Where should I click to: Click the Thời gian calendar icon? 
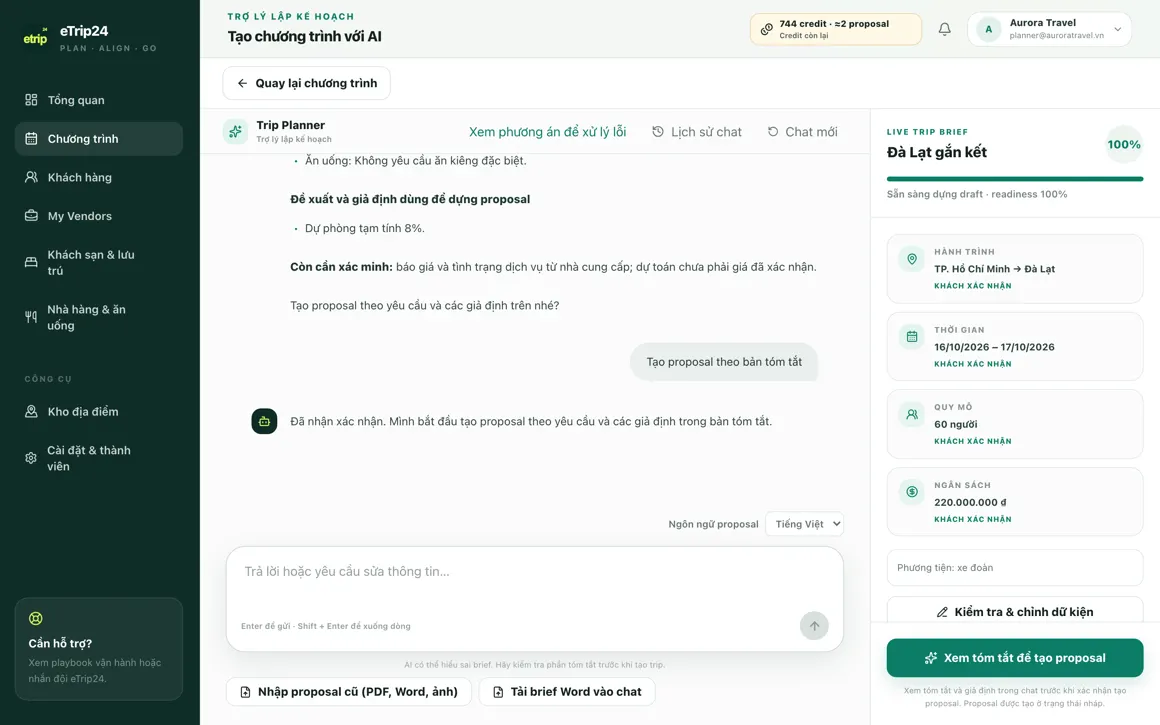click(911, 337)
